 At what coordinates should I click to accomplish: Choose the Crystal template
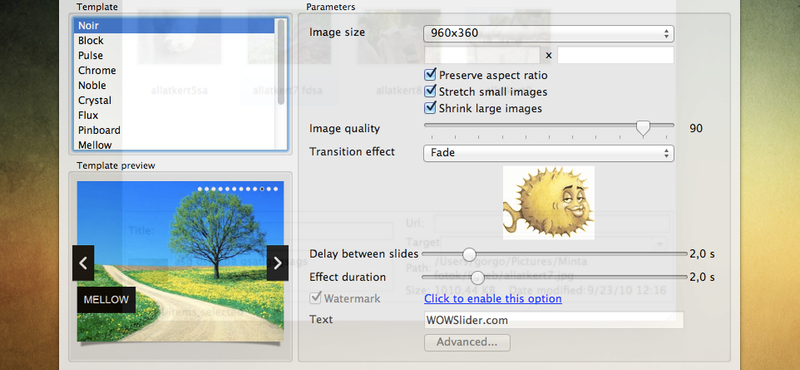(173, 101)
